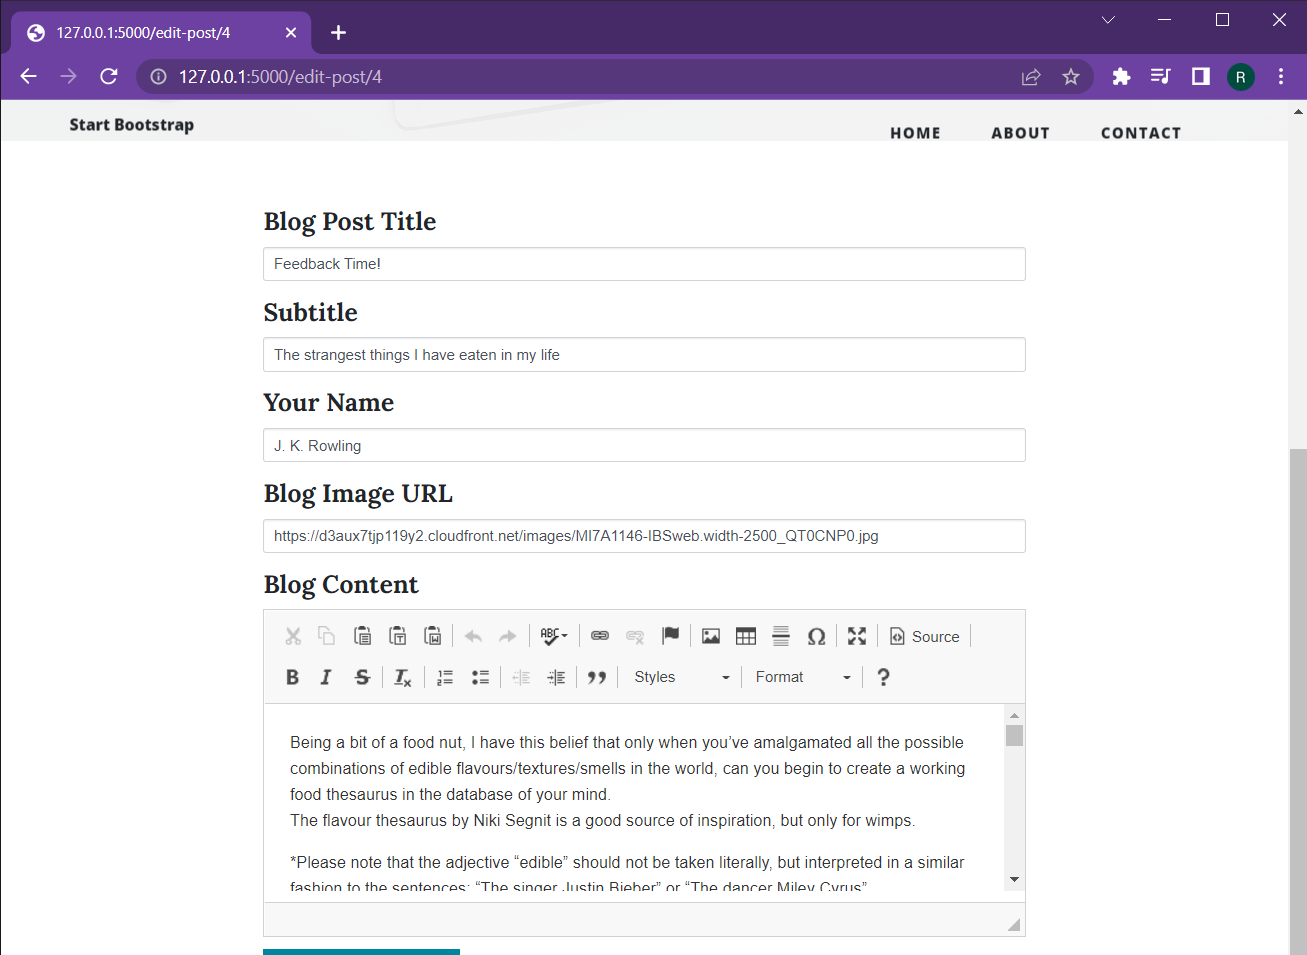The height and width of the screenshot is (955, 1307).
Task: Open HOME nav link
Action: pos(915,133)
